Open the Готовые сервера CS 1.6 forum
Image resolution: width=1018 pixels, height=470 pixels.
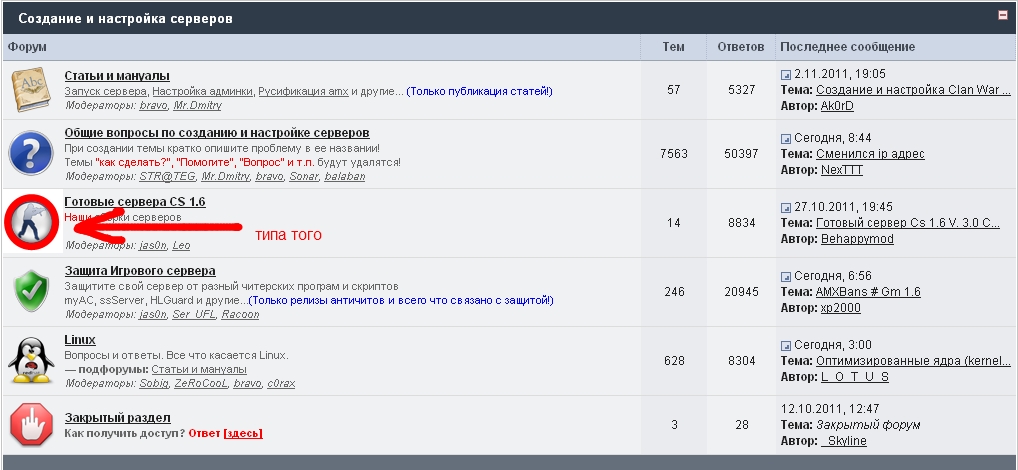(x=135, y=202)
